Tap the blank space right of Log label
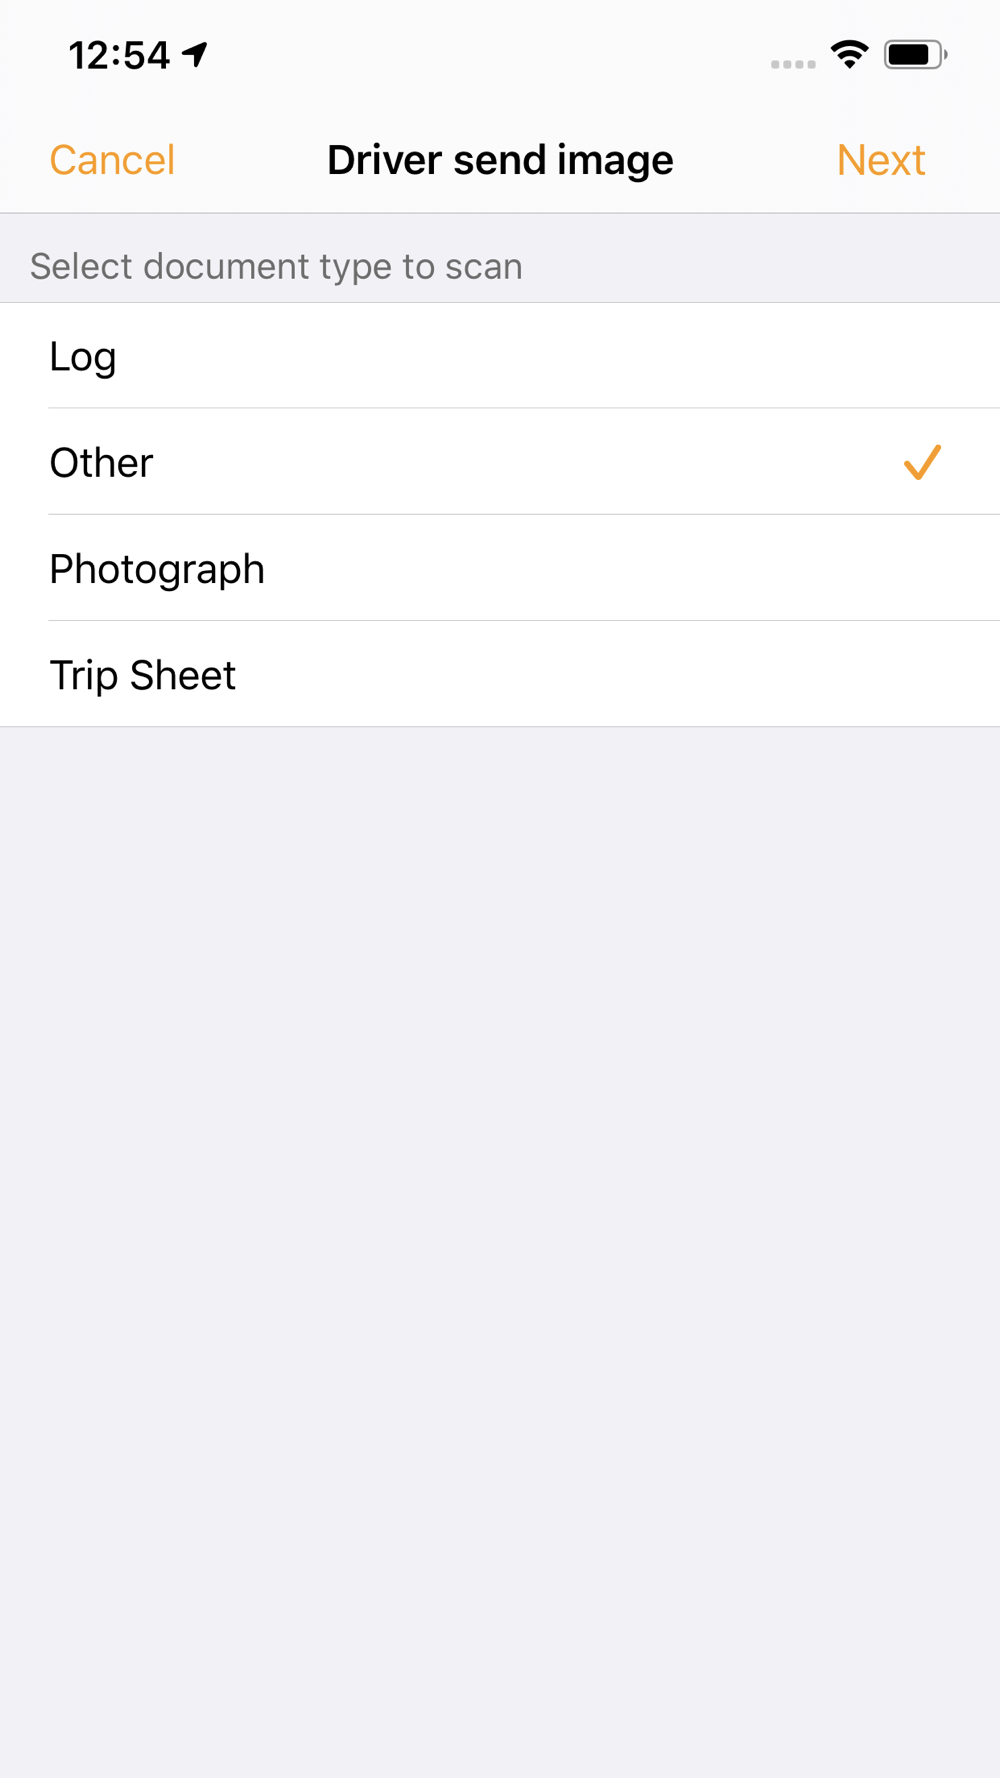Screen dimensions: 1000x1778 pos(558,356)
